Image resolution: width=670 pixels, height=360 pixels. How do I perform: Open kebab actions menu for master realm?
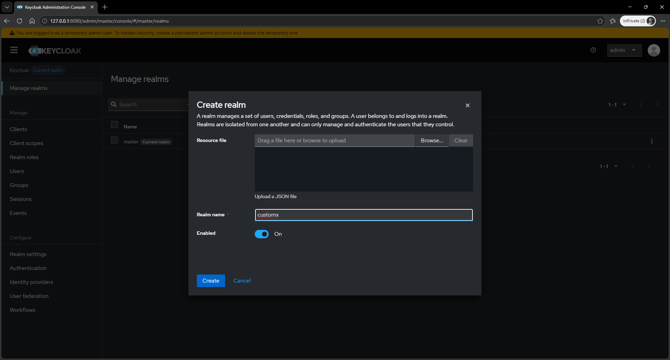point(652,141)
